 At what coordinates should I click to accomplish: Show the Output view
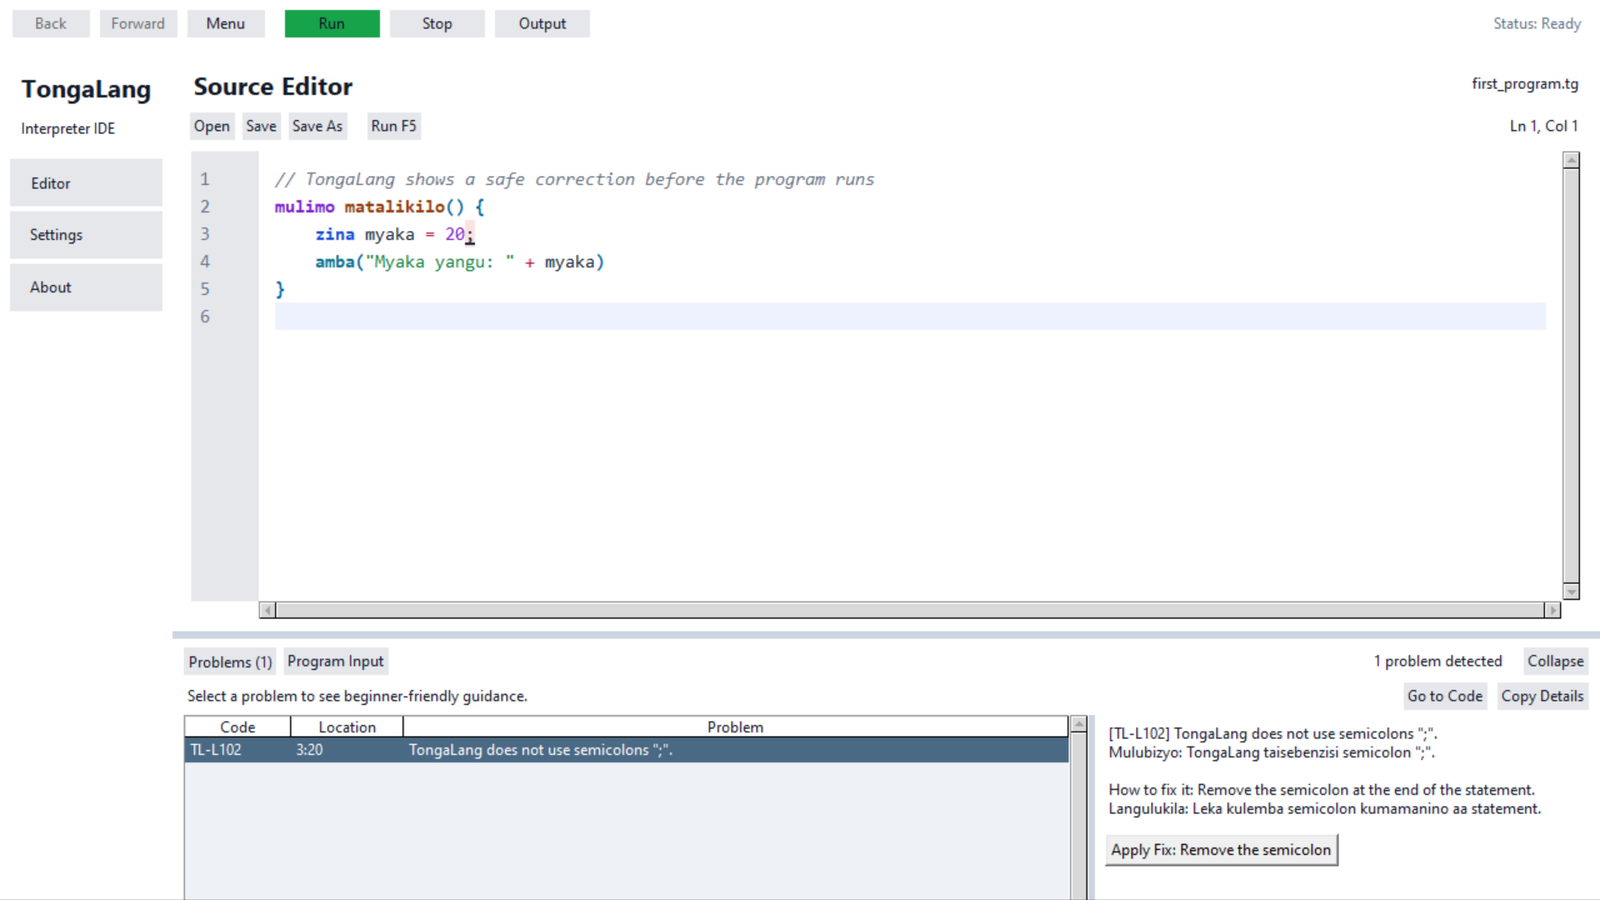542,24
